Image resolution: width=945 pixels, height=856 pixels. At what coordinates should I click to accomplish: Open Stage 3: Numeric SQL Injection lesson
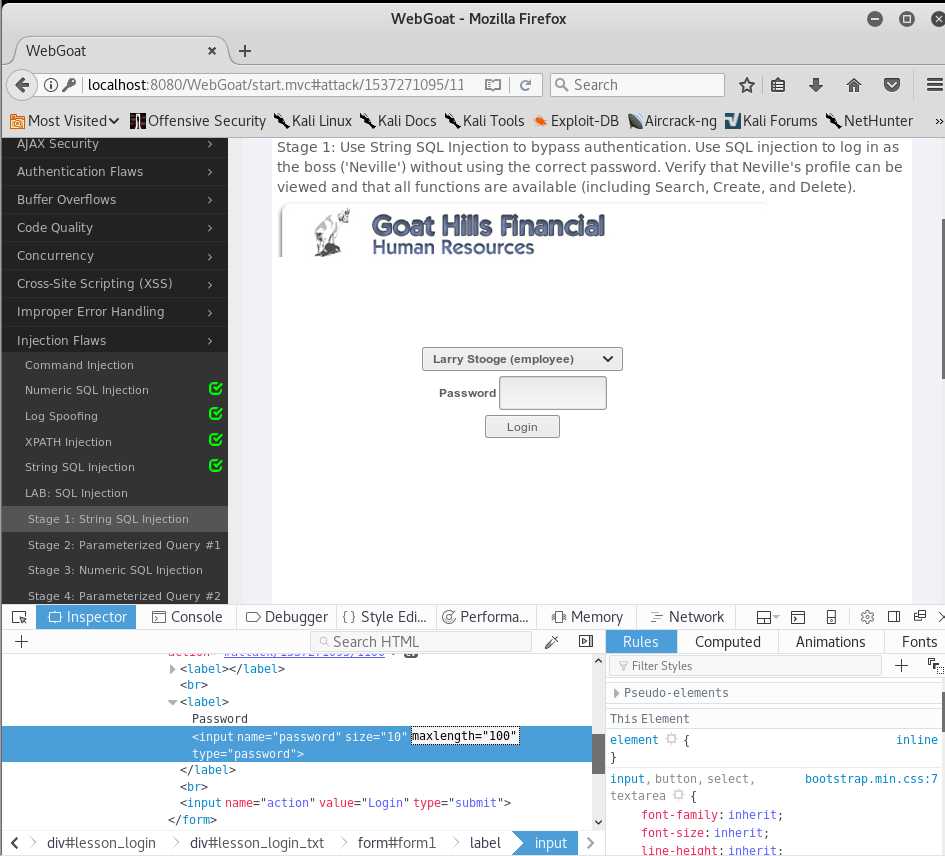(115, 570)
